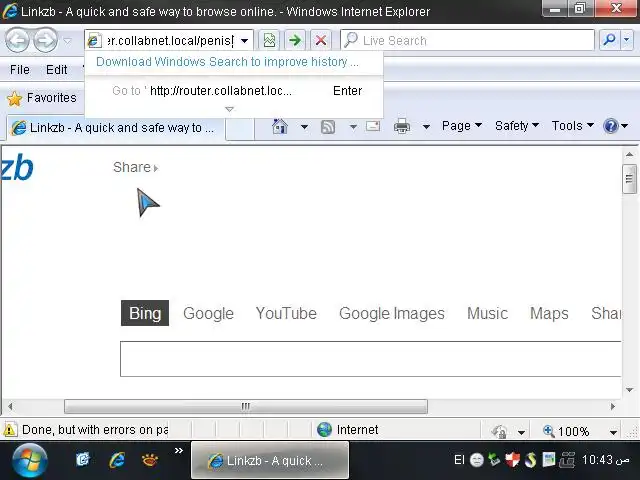Image resolution: width=640 pixels, height=480 pixels.
Task: Click the Linkzb logo
Action: click(17, 168)
